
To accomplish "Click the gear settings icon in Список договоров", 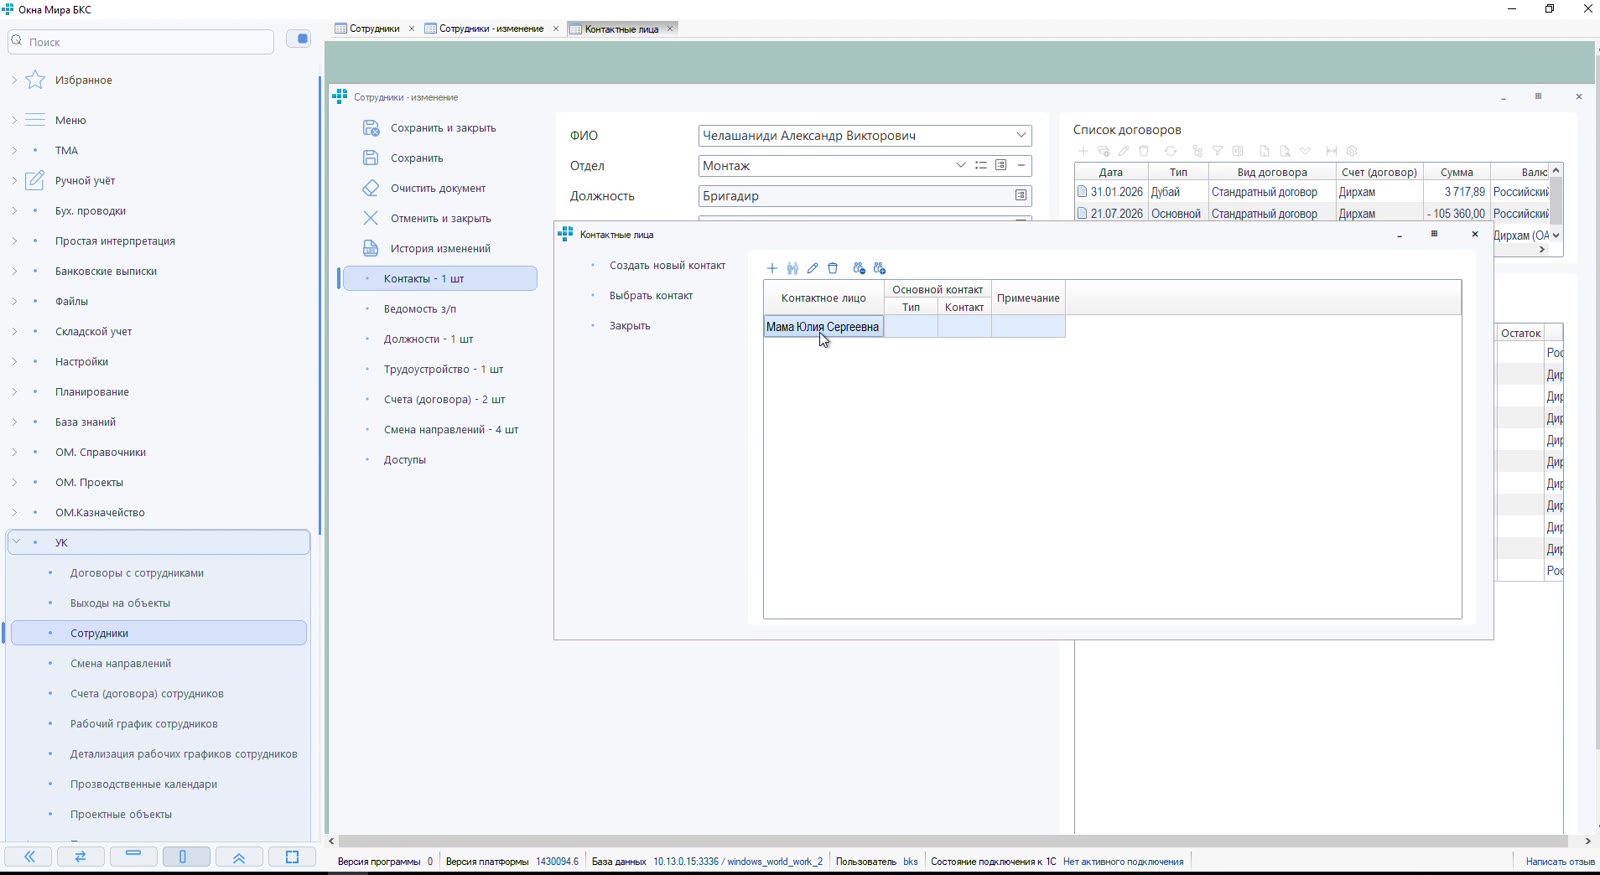I will [x=1352, y=151].
